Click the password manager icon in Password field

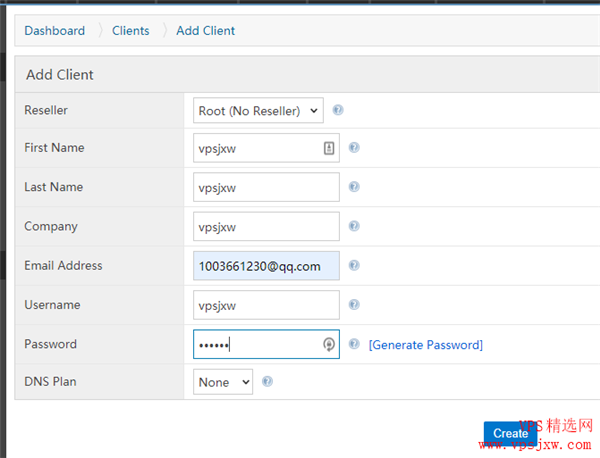[x=329, y=344]
